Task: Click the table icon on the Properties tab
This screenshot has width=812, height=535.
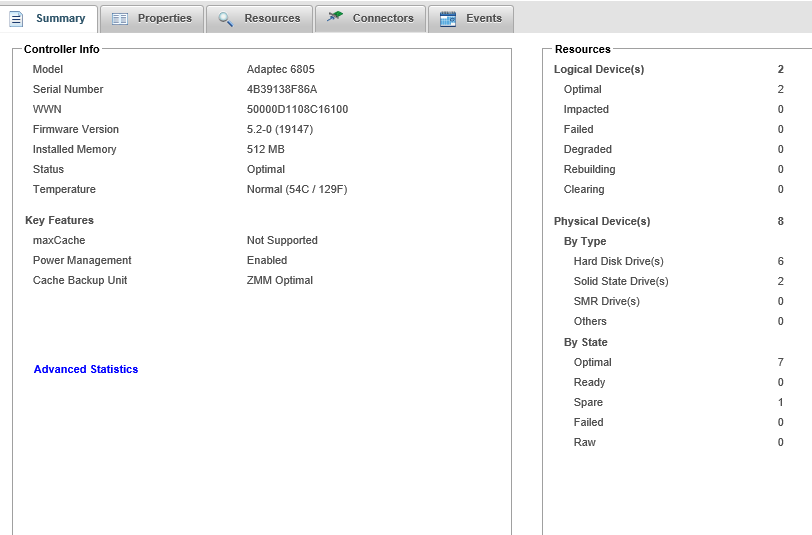Action: click(120, 19)
